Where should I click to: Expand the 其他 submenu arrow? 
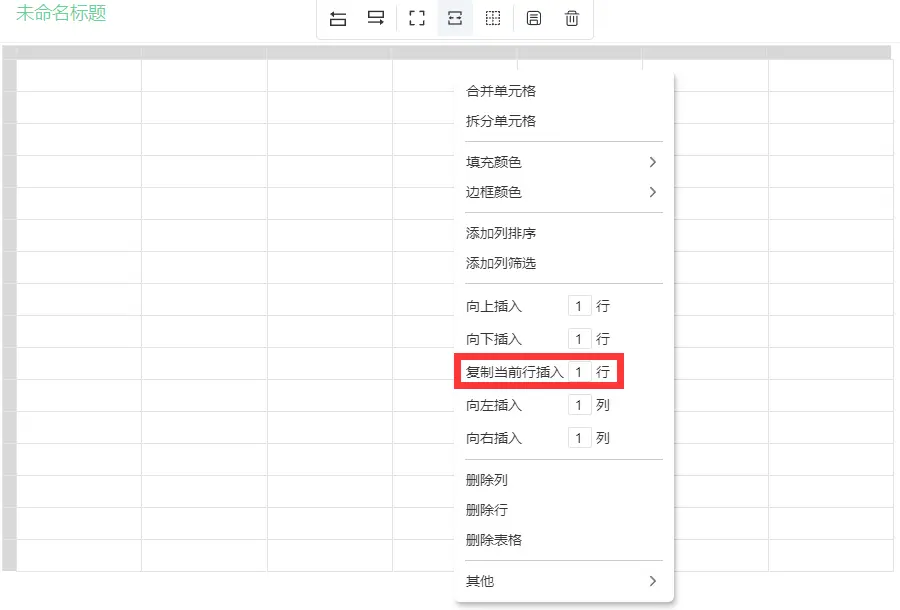(x=652, y=581)
